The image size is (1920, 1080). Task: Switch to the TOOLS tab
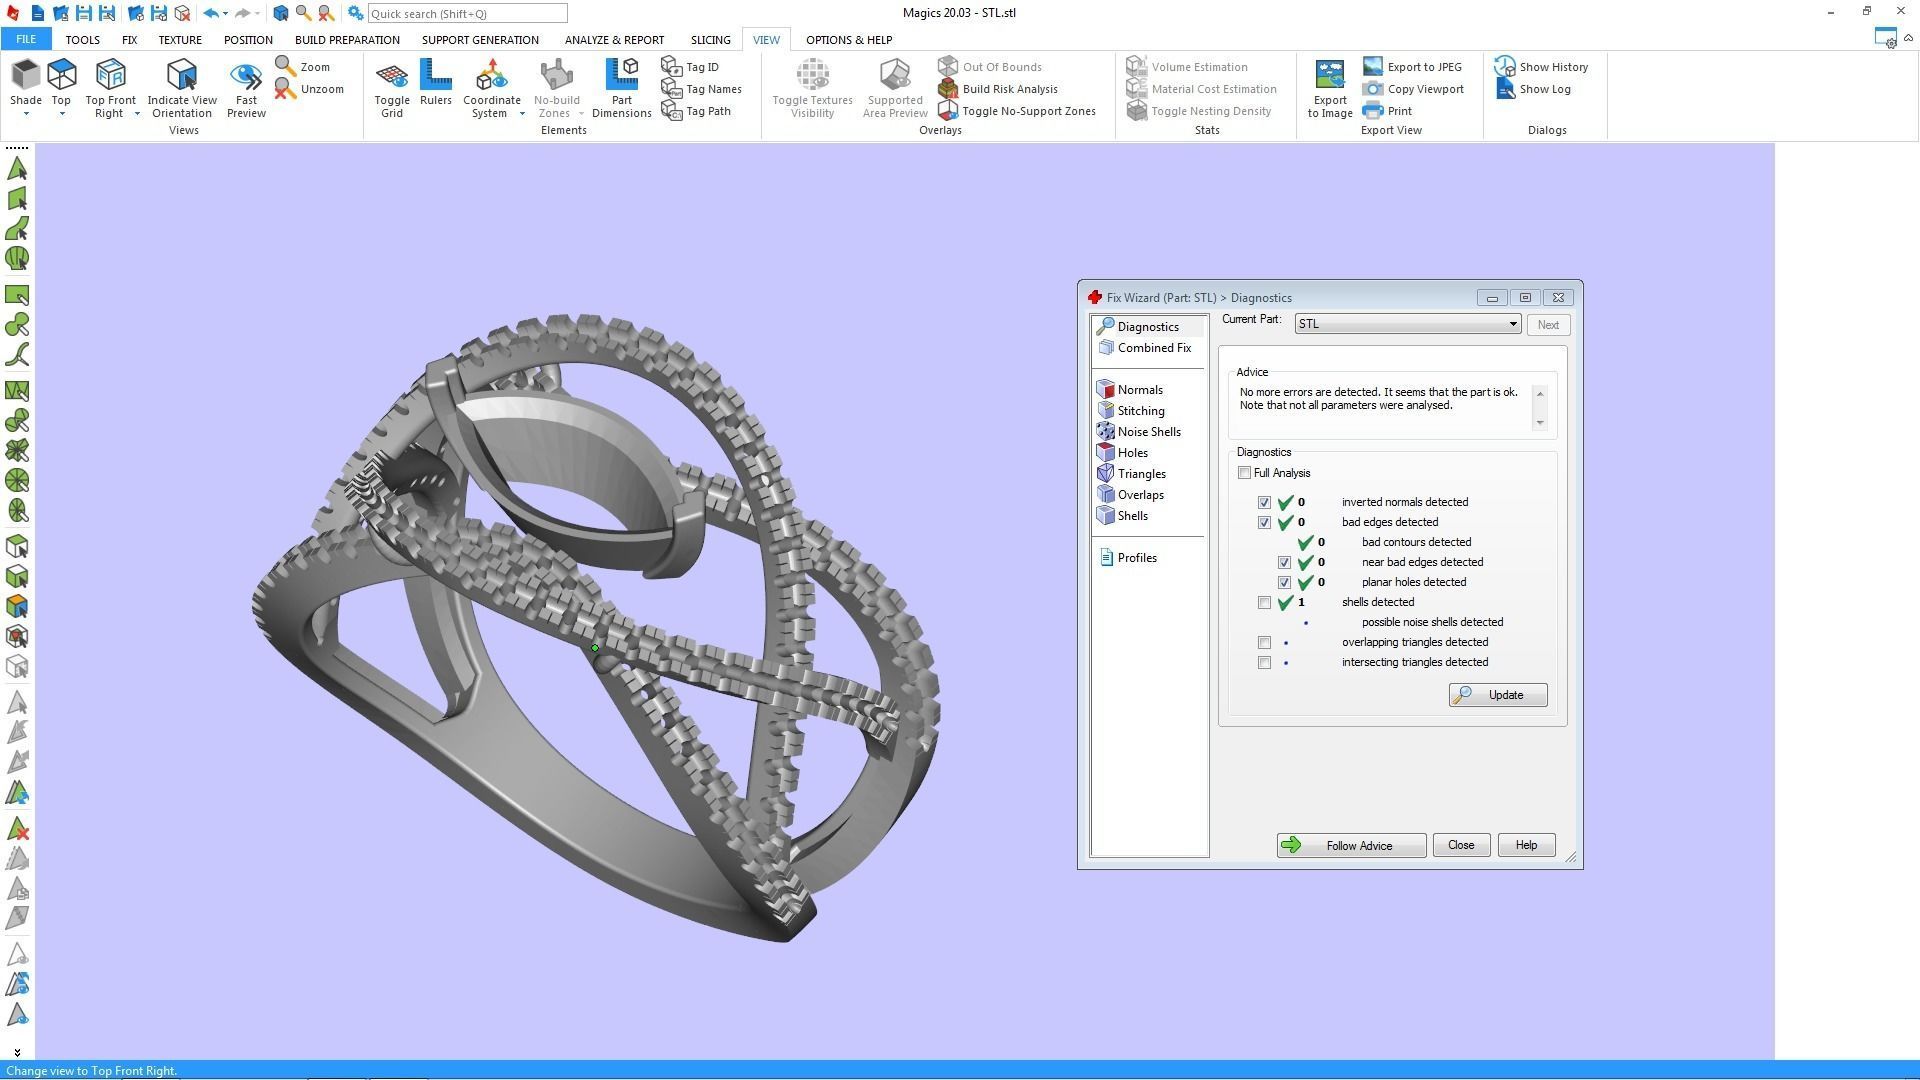pos(82,40)
